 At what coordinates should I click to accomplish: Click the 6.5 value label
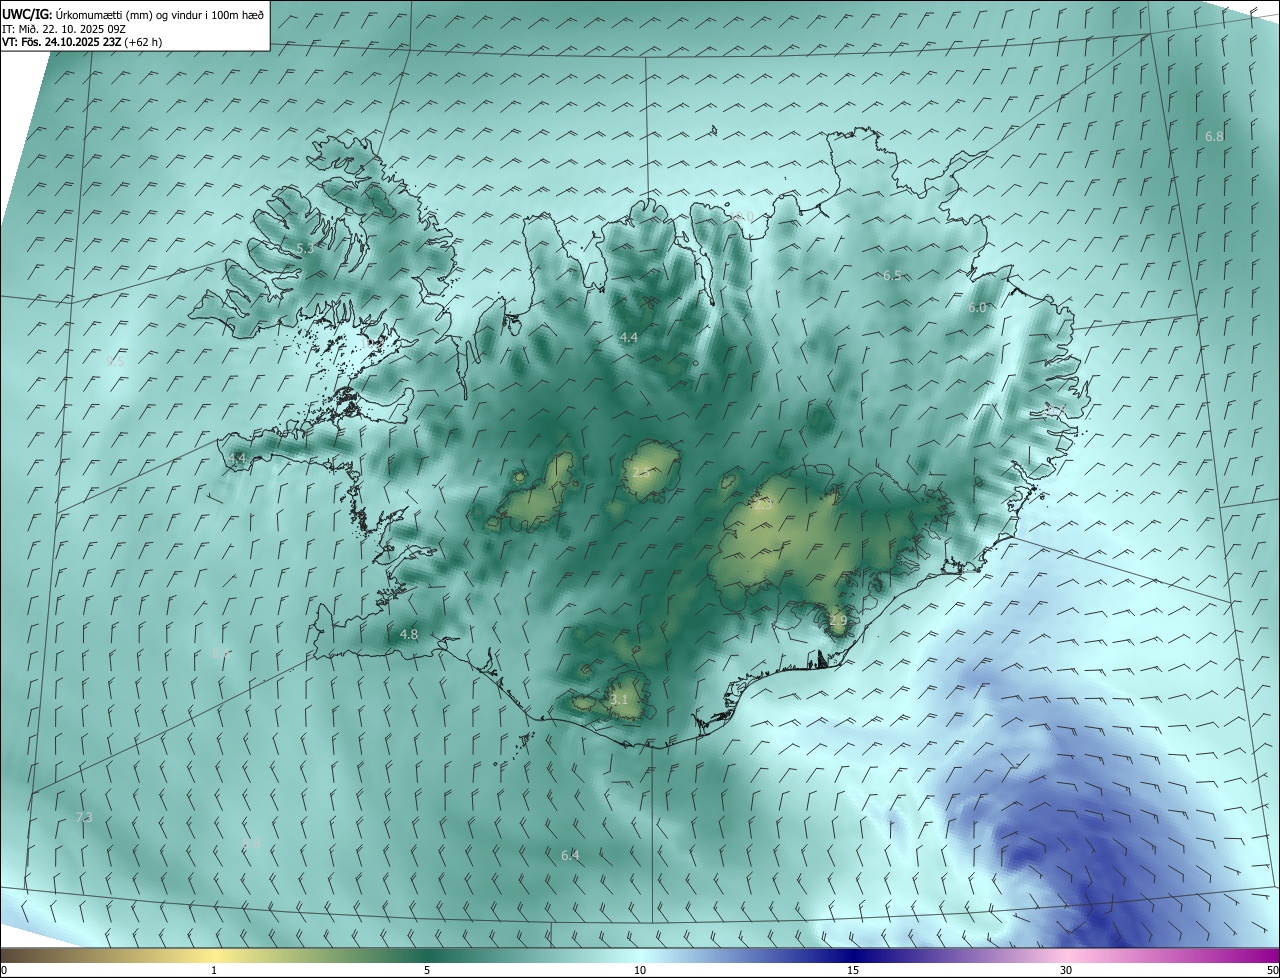pyautogui.click(x=892, y=275)
